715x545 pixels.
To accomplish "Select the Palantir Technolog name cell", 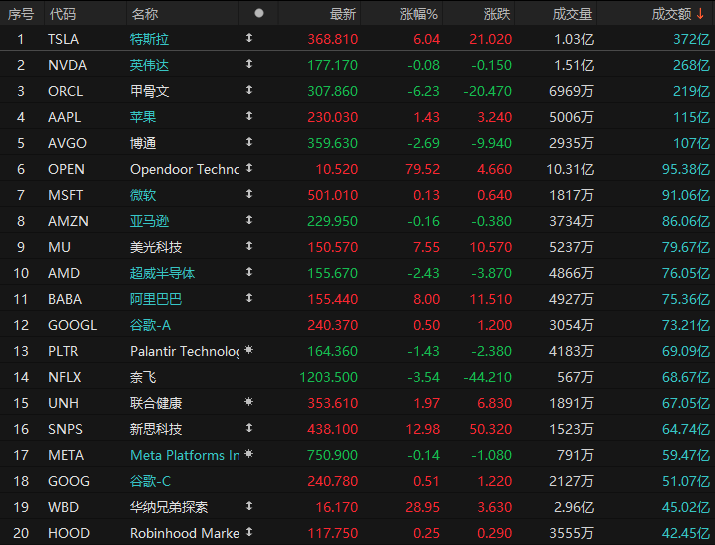I will (185, 351).
